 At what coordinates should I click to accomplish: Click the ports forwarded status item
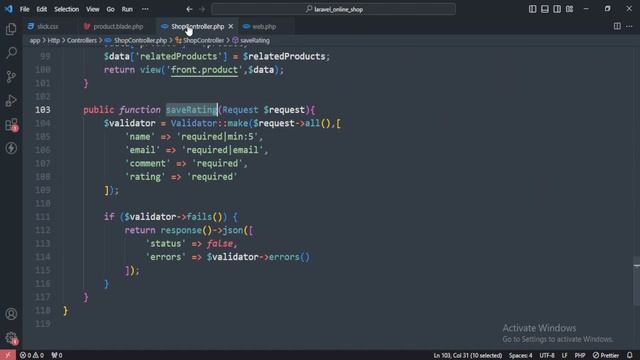coord(57,355)
